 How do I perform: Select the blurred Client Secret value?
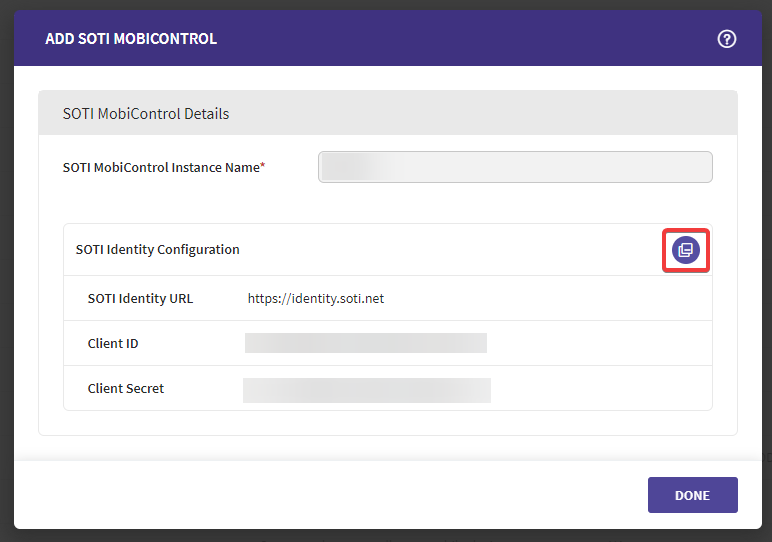click(366, 389)
